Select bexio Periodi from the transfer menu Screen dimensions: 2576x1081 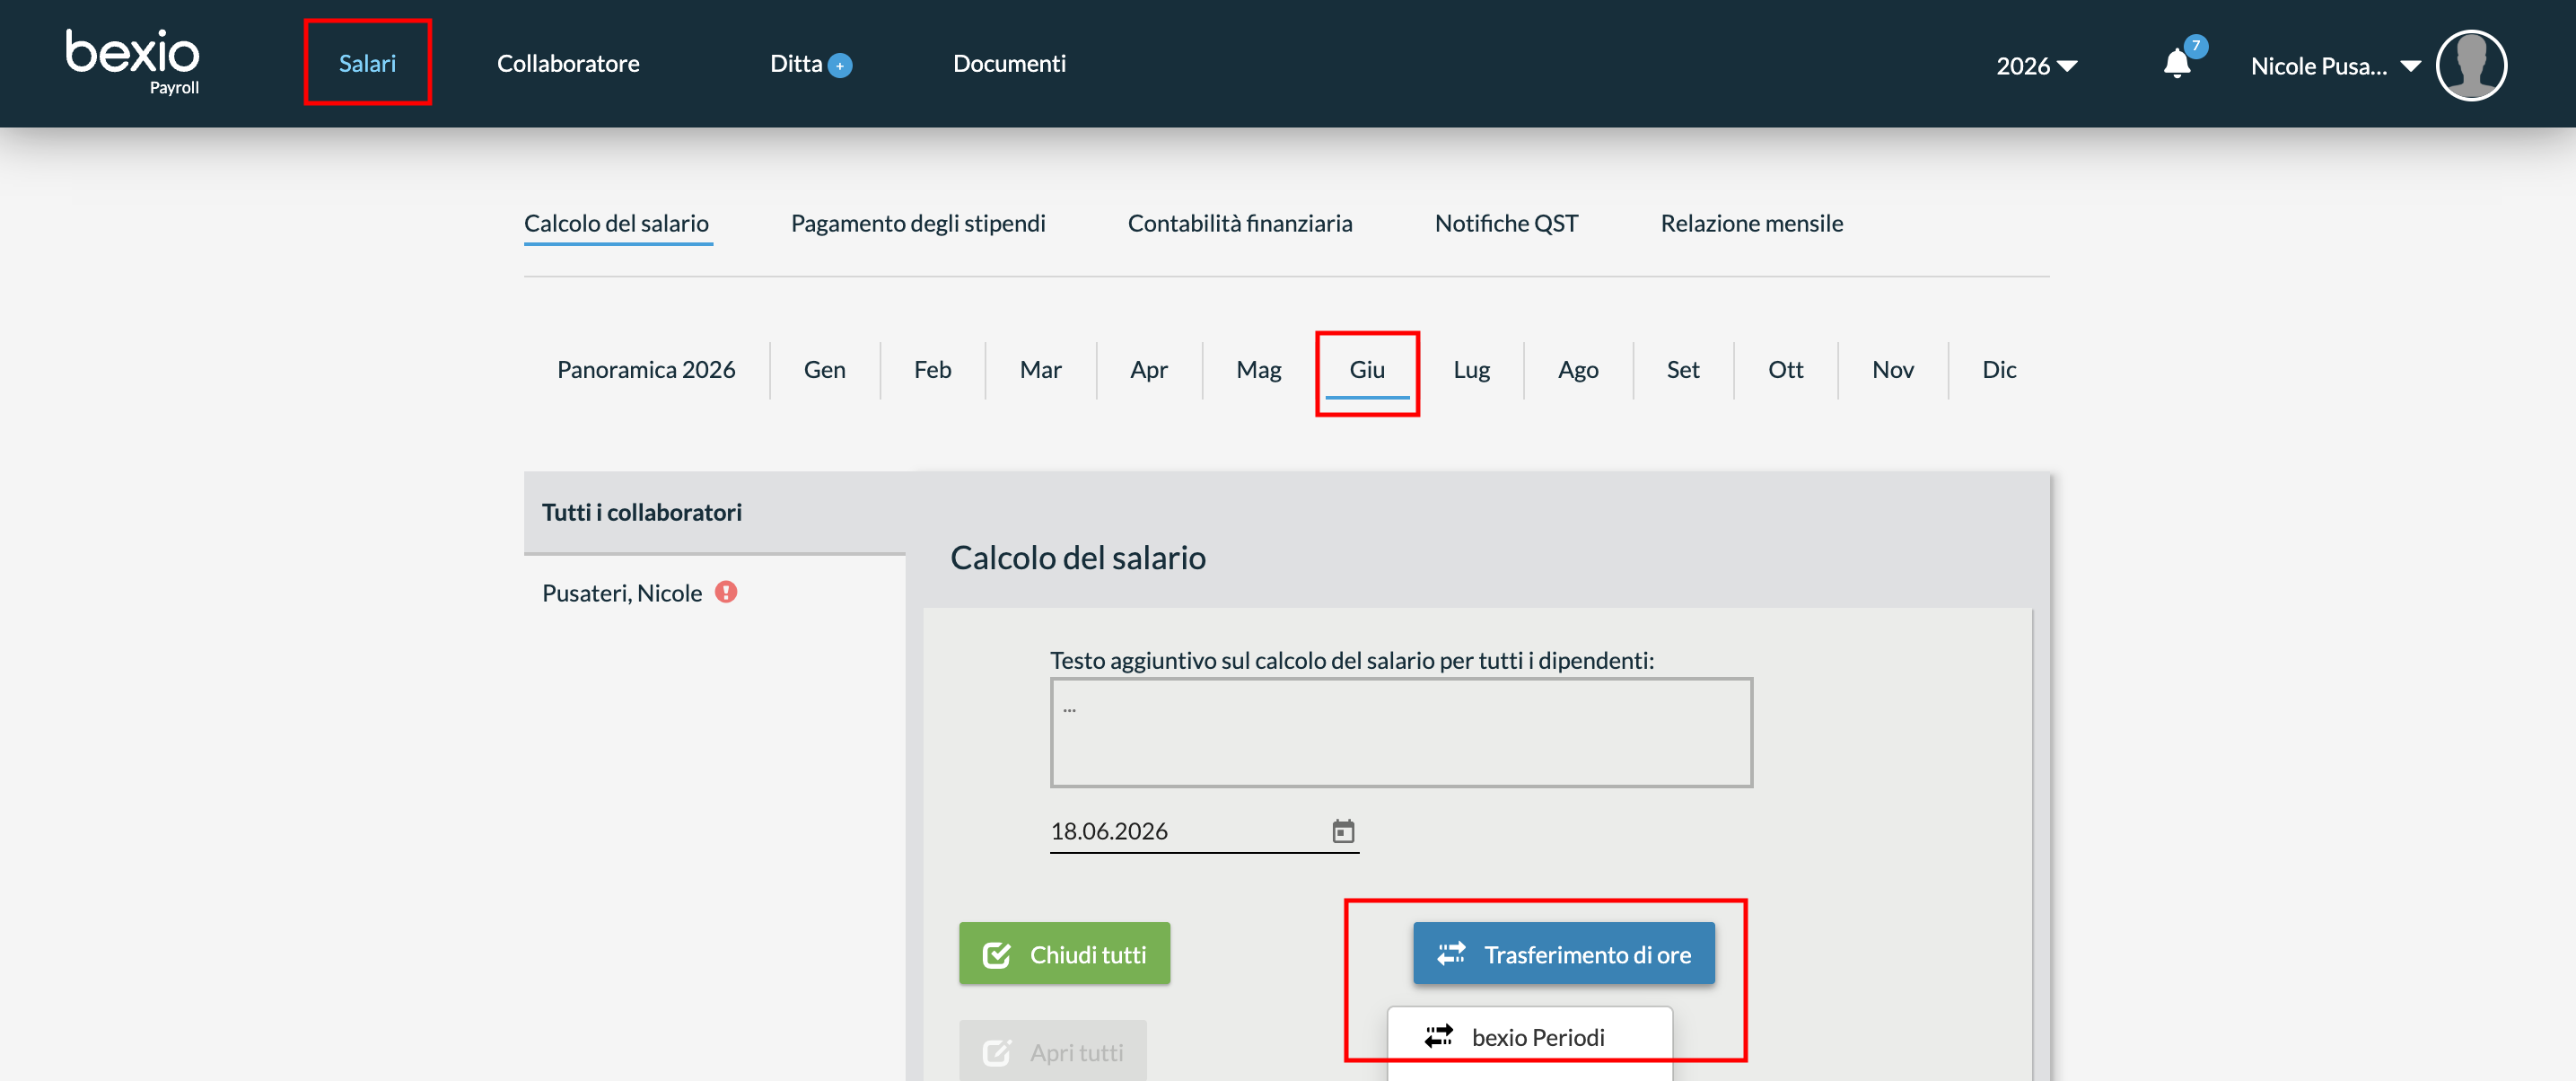[x=1530, y=1037]
